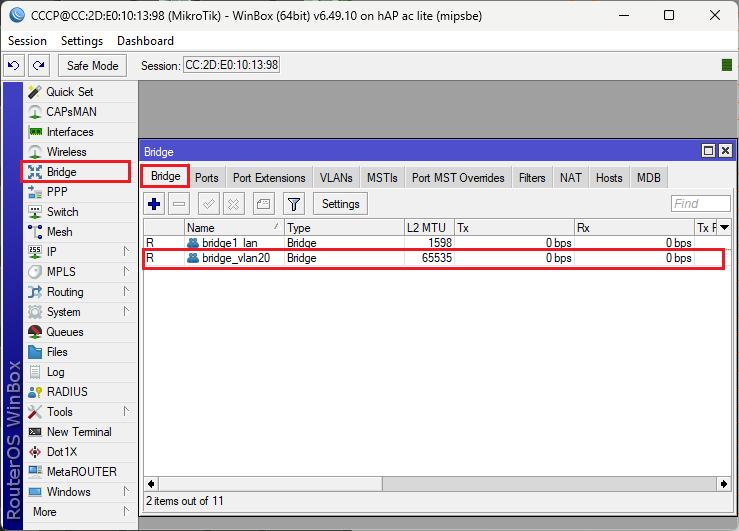Expand More submenu arrow
739x531 pixels.
(126, 511)
